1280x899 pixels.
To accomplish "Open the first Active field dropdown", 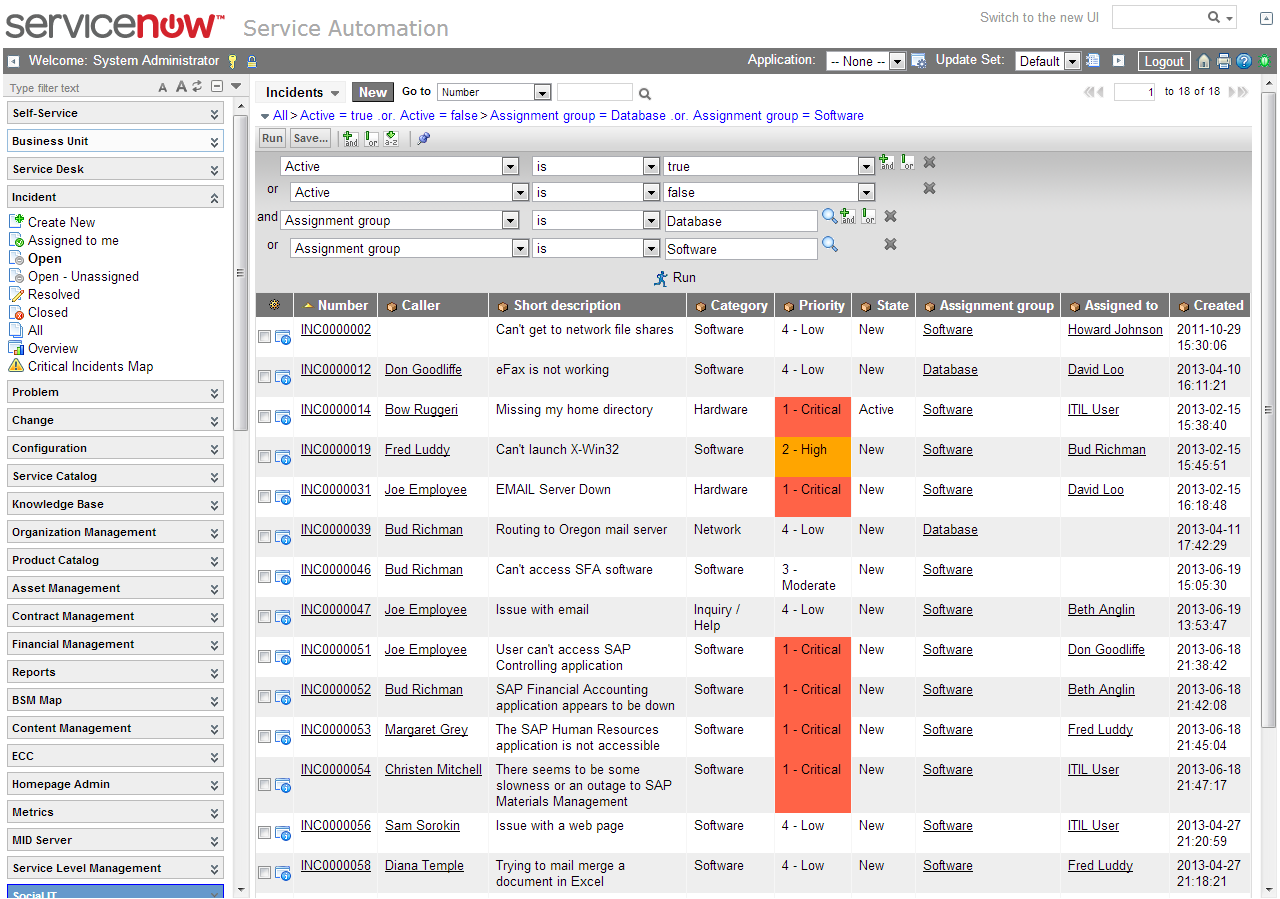I will (400, 166).
